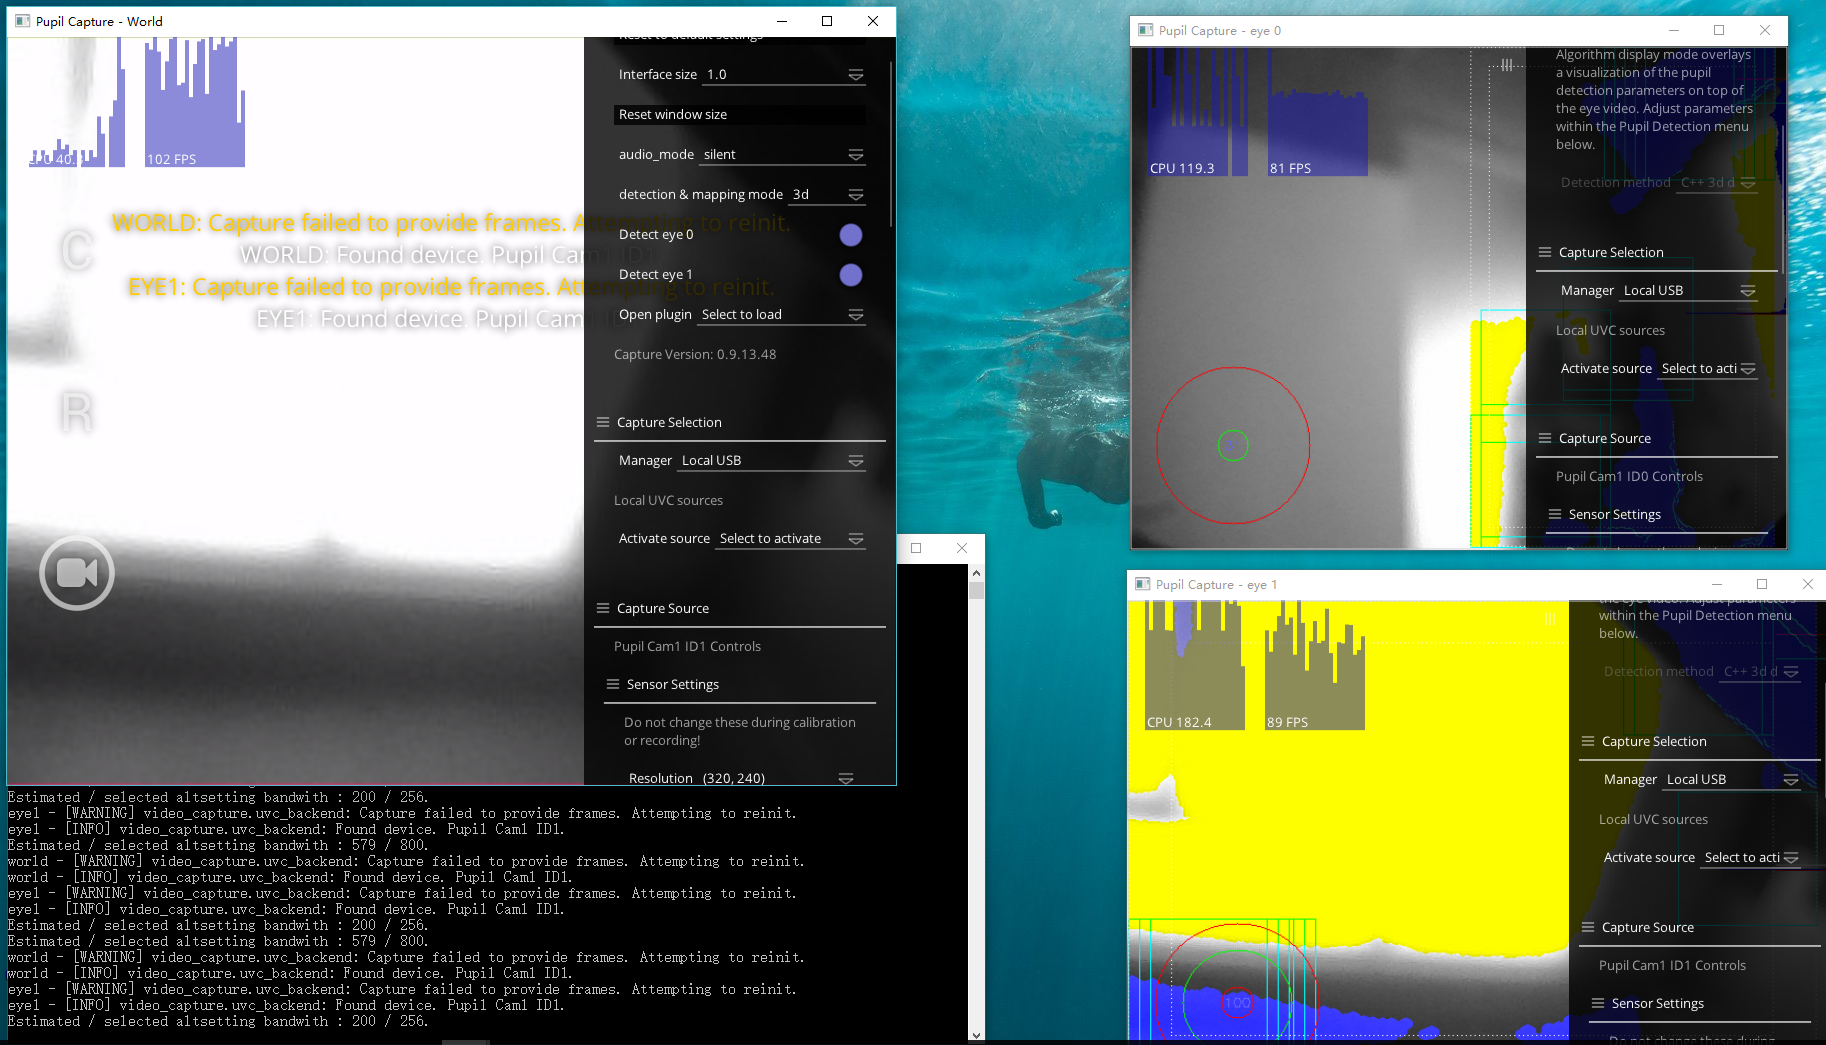This screenshot has width=1826, height=1045.
Task: Collapse the Capture Selection menu in World window
Action: 669,422
